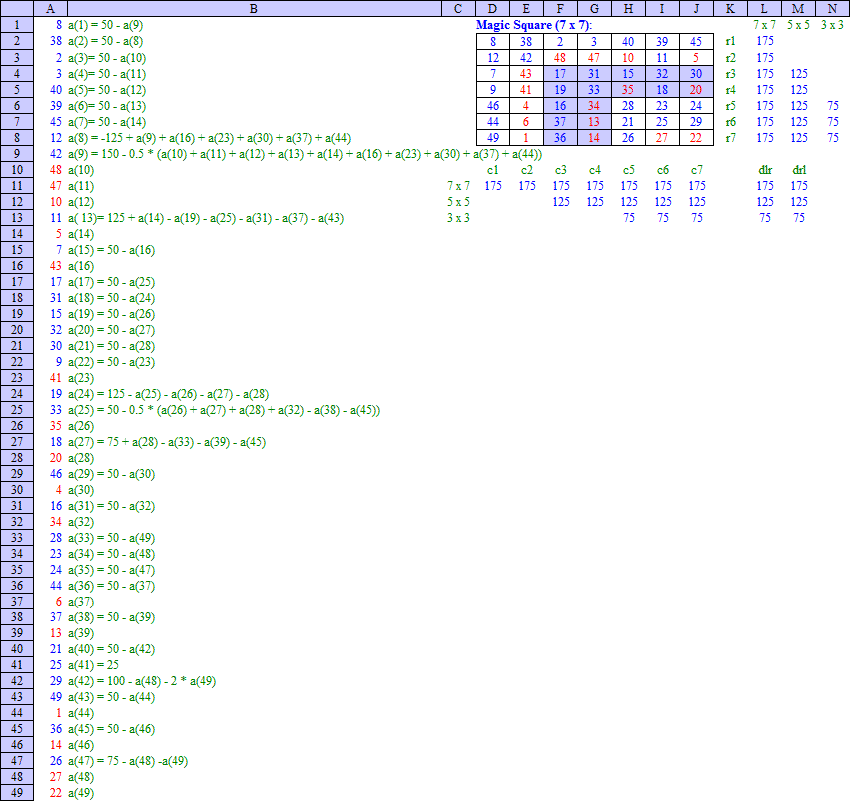Click the 'r7' row label
The height and width of the screenshot is (802, 851).
731,138
